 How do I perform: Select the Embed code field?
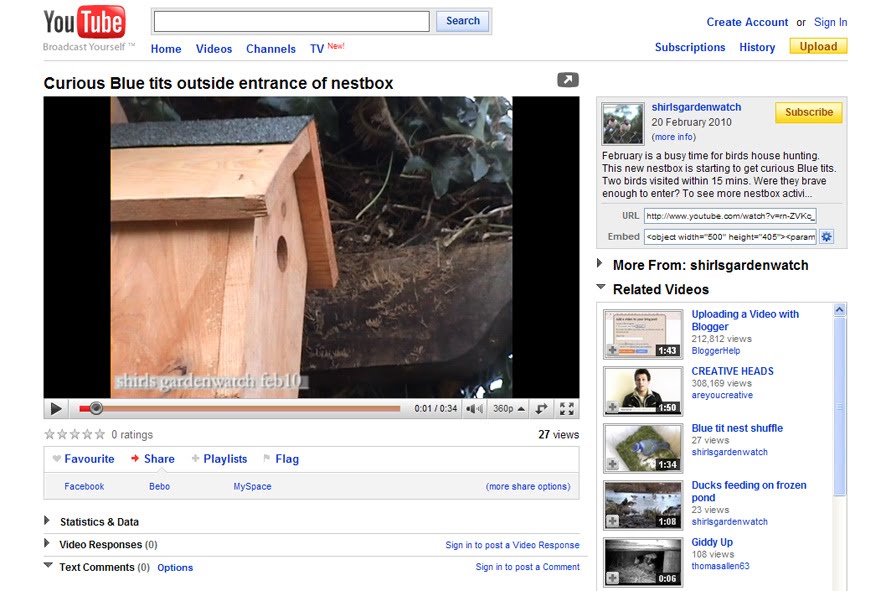pyautogui.click(x=729, y=237)
